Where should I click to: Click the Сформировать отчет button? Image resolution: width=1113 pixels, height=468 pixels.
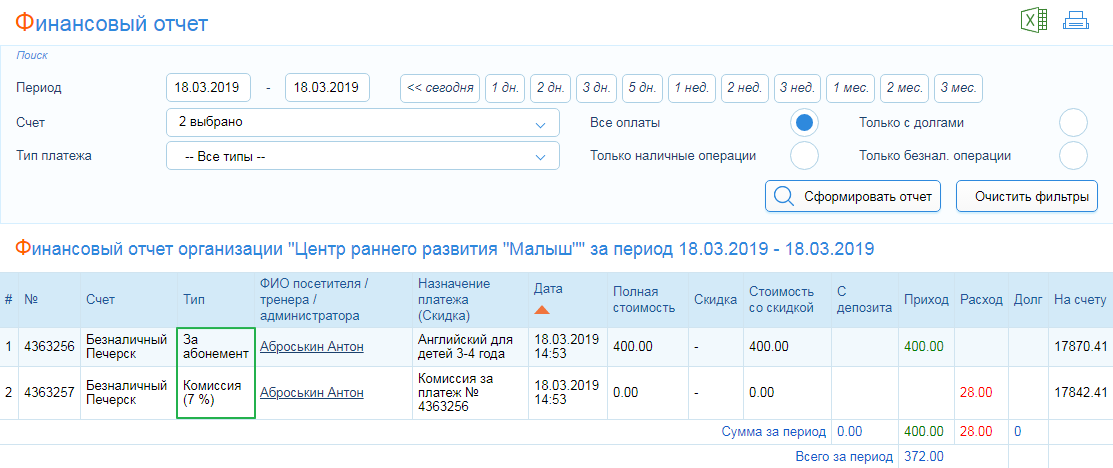(852, 196)
